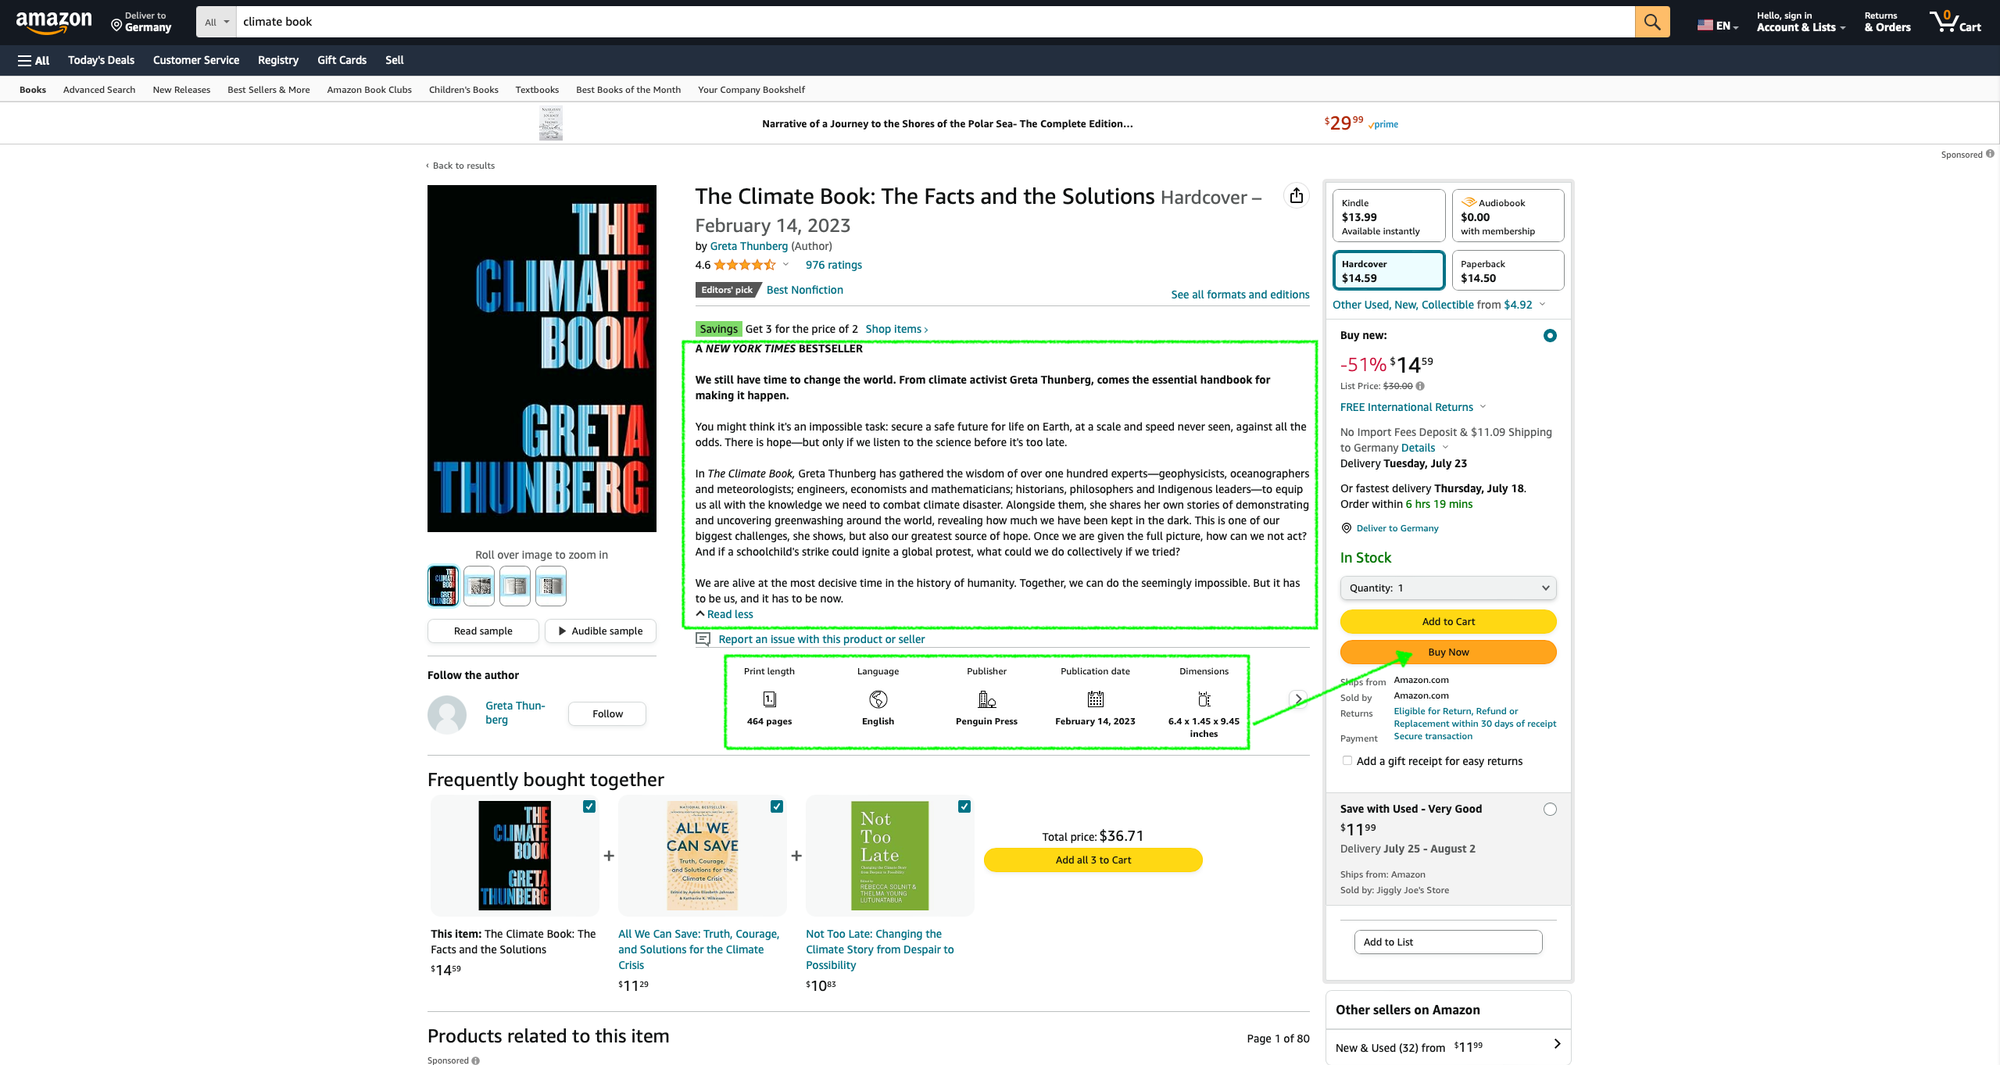Image resolution: width=2000 pixels, height=1065 pixels.
Task: Click the List Price info icon
Action: 1420,386
